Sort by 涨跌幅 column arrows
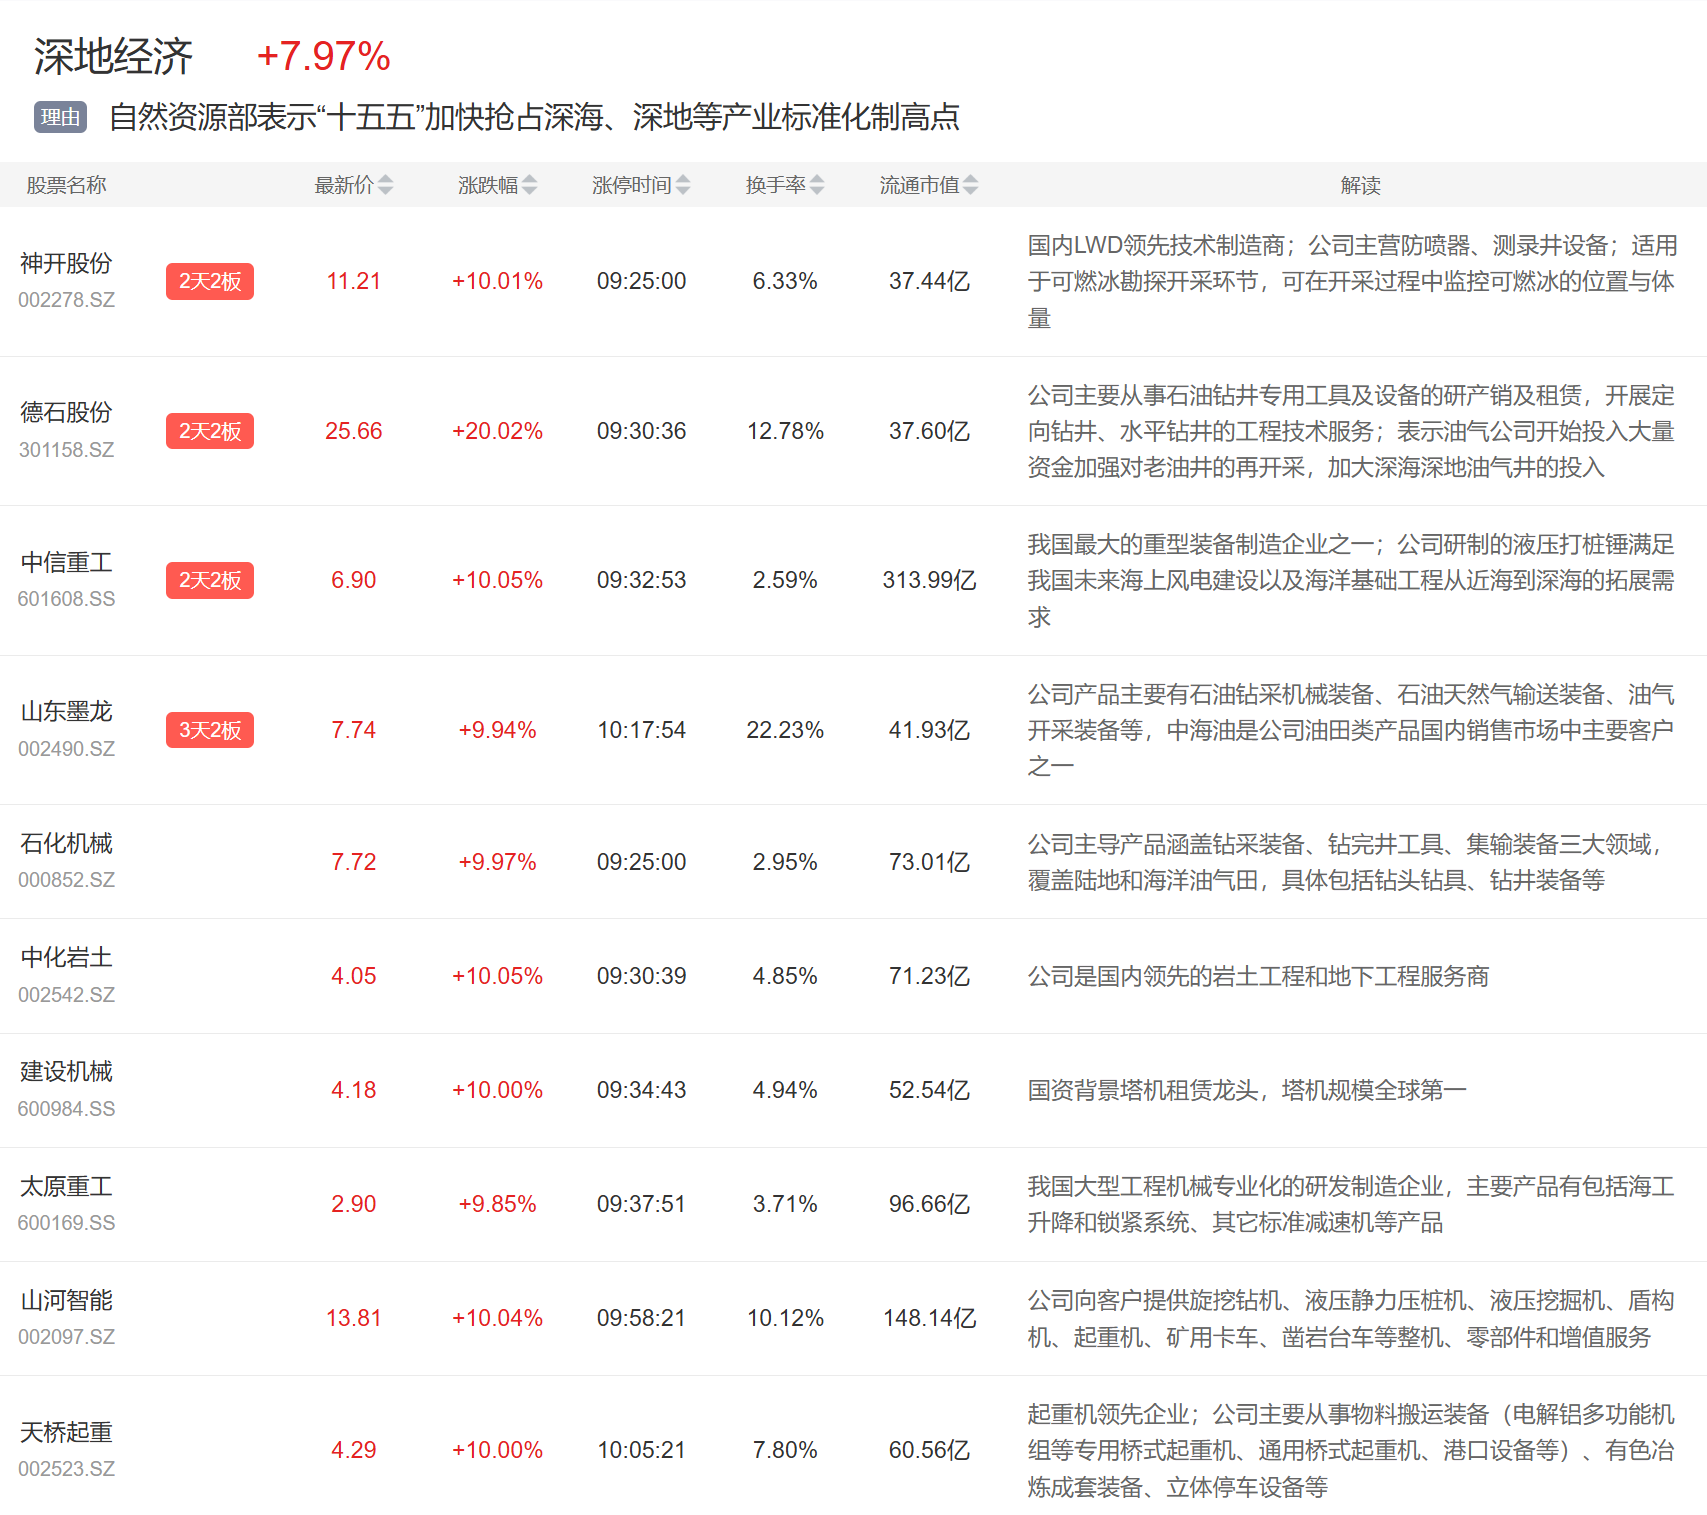 click(529, 185)
